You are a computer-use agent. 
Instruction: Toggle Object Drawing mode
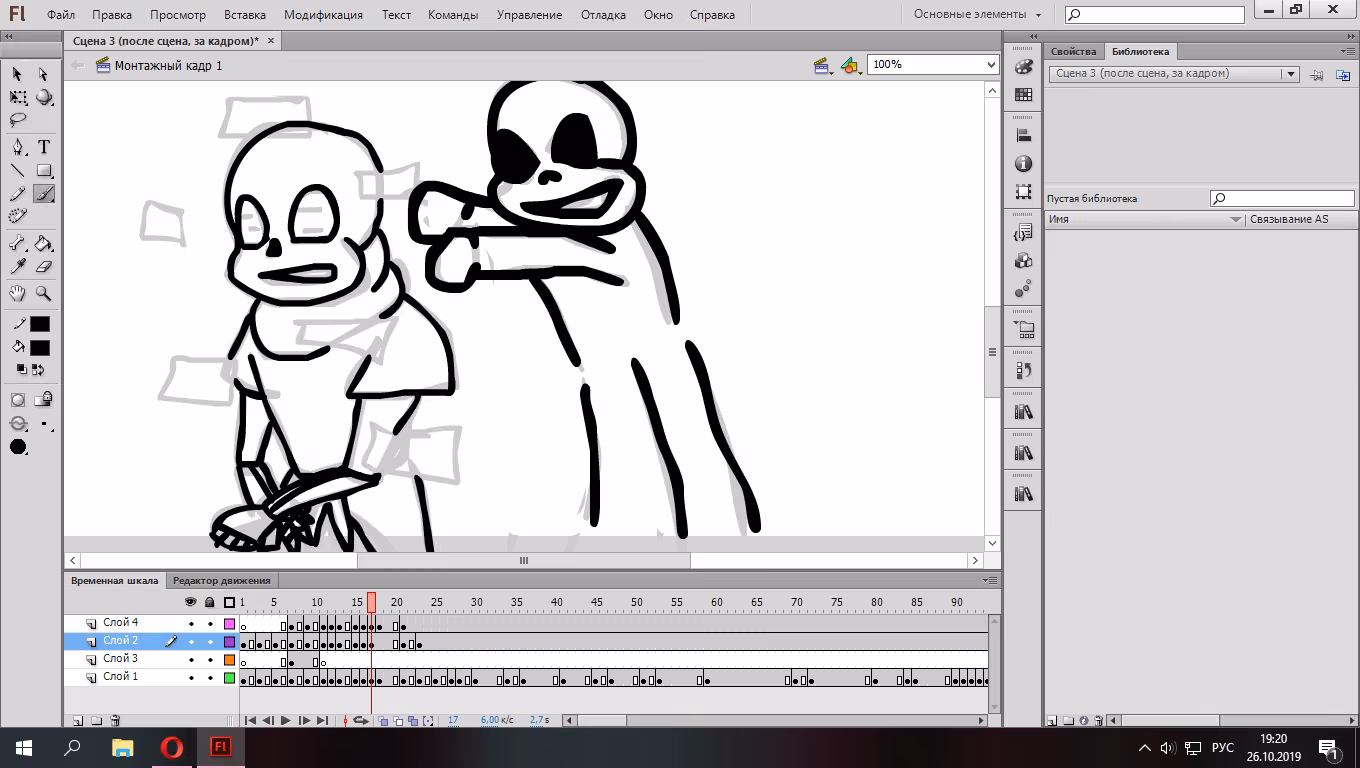click(18, 400)
